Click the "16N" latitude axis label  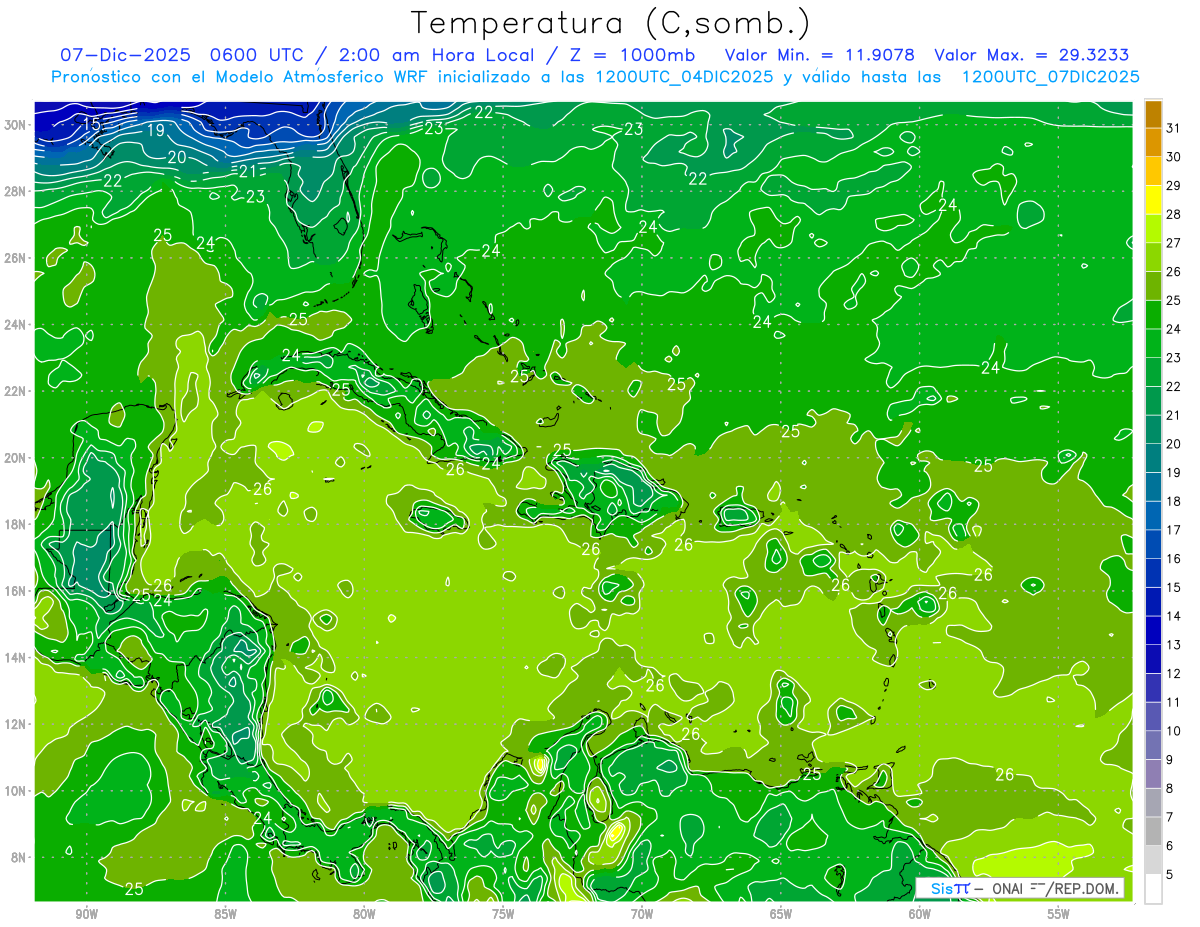tap(17, 591)
